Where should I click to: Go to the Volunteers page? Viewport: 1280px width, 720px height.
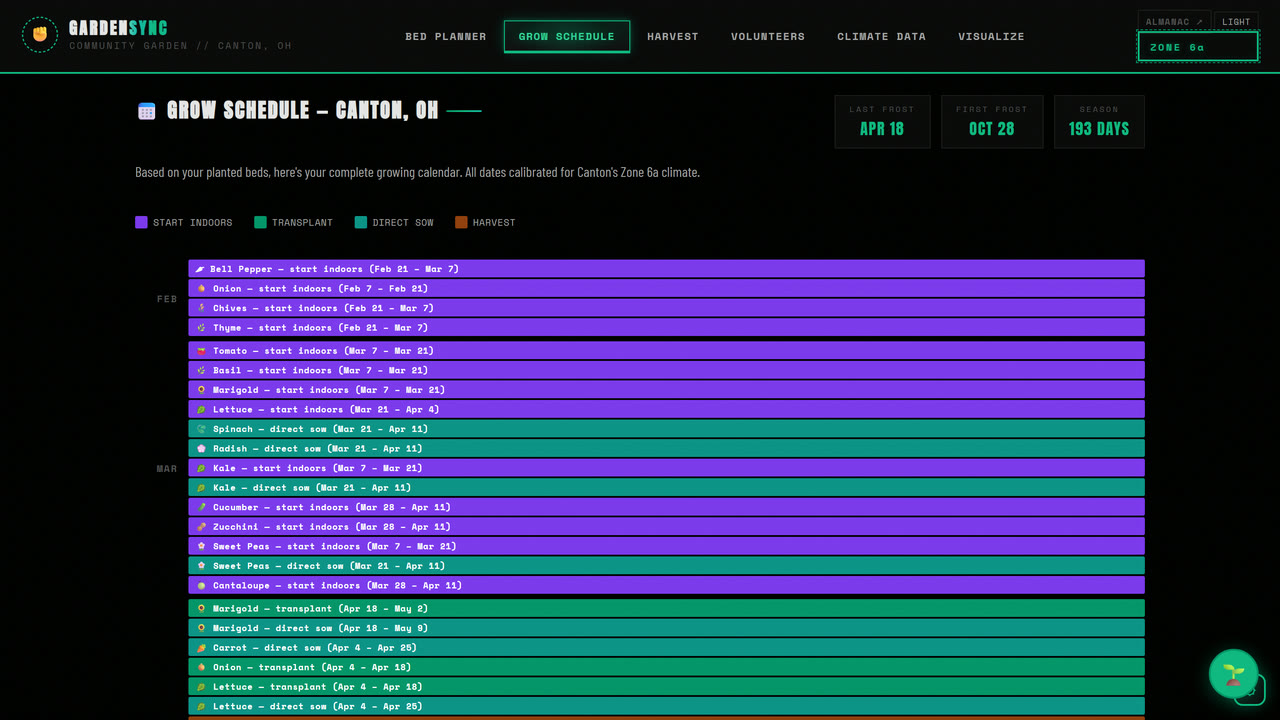(x=768, y=36)
